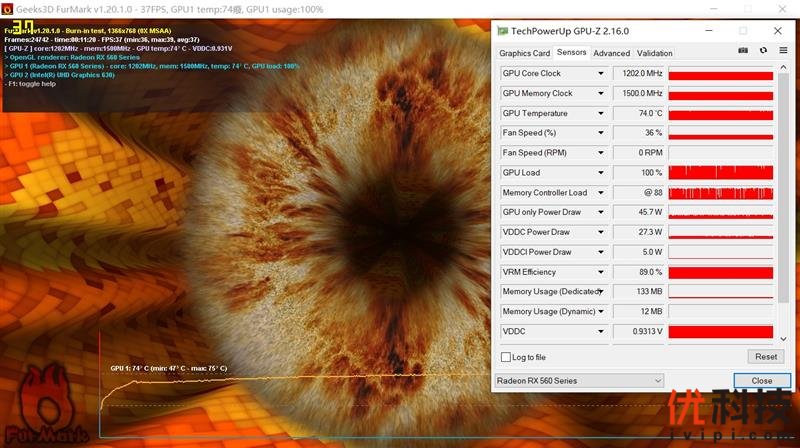The image size is (800, 448).
Task: Click the GPU Load history graph
Action: coord(720,172)
